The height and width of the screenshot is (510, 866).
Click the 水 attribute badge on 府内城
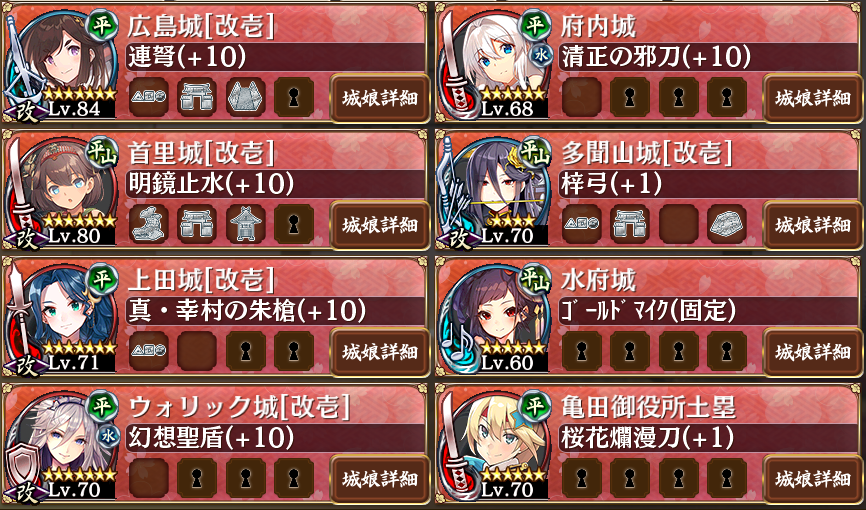pos(541,56)
